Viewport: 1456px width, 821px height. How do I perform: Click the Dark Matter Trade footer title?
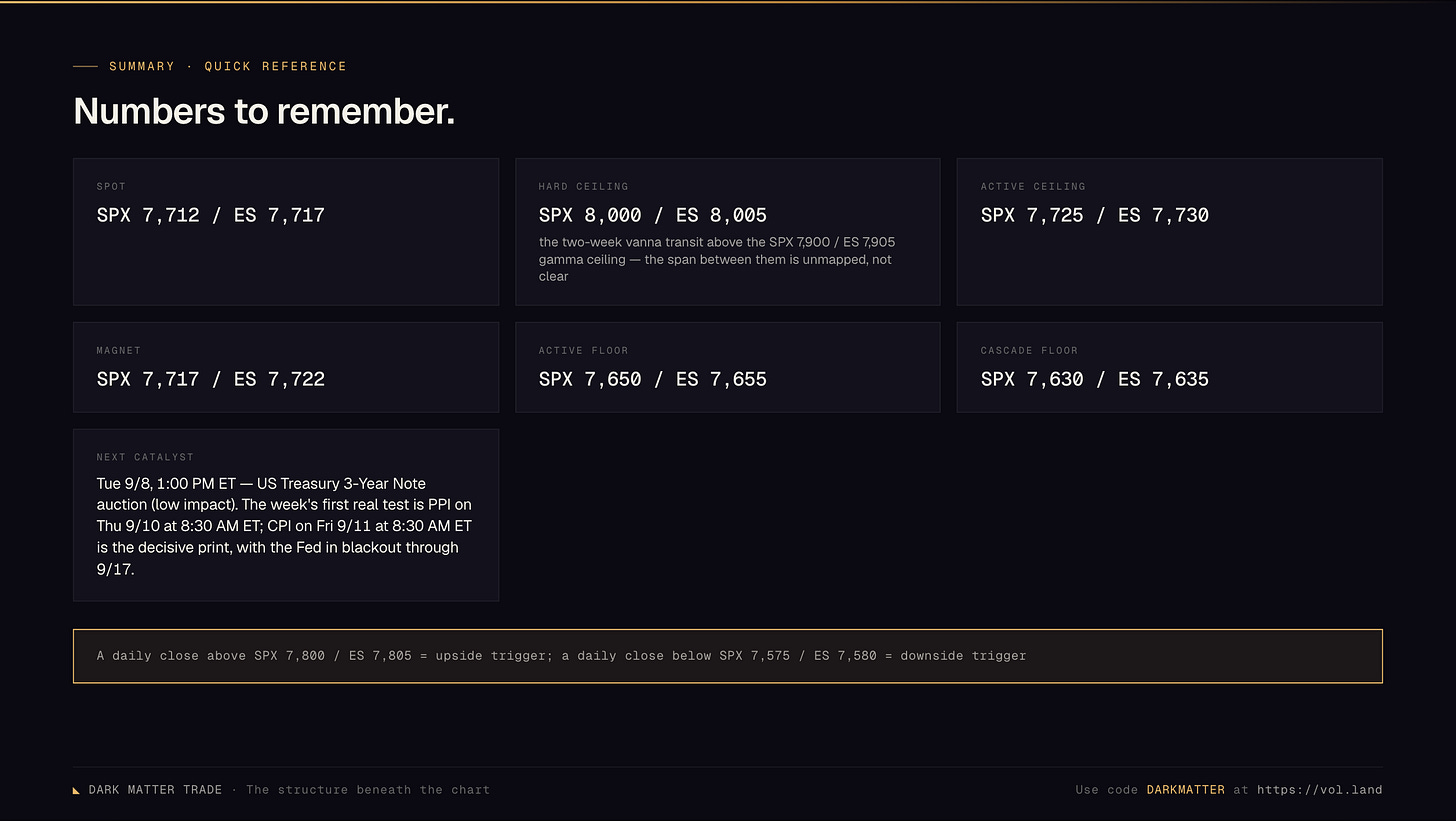155,789
